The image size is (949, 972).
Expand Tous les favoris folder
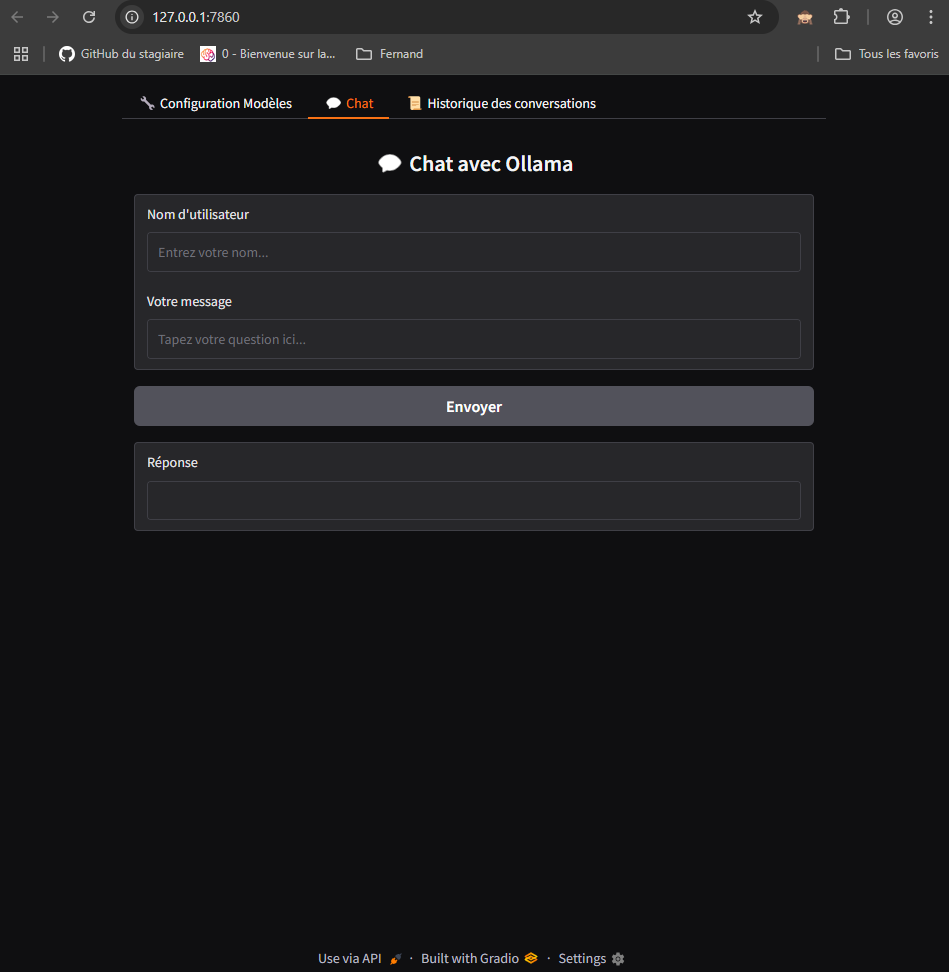[x=886, y=54]
